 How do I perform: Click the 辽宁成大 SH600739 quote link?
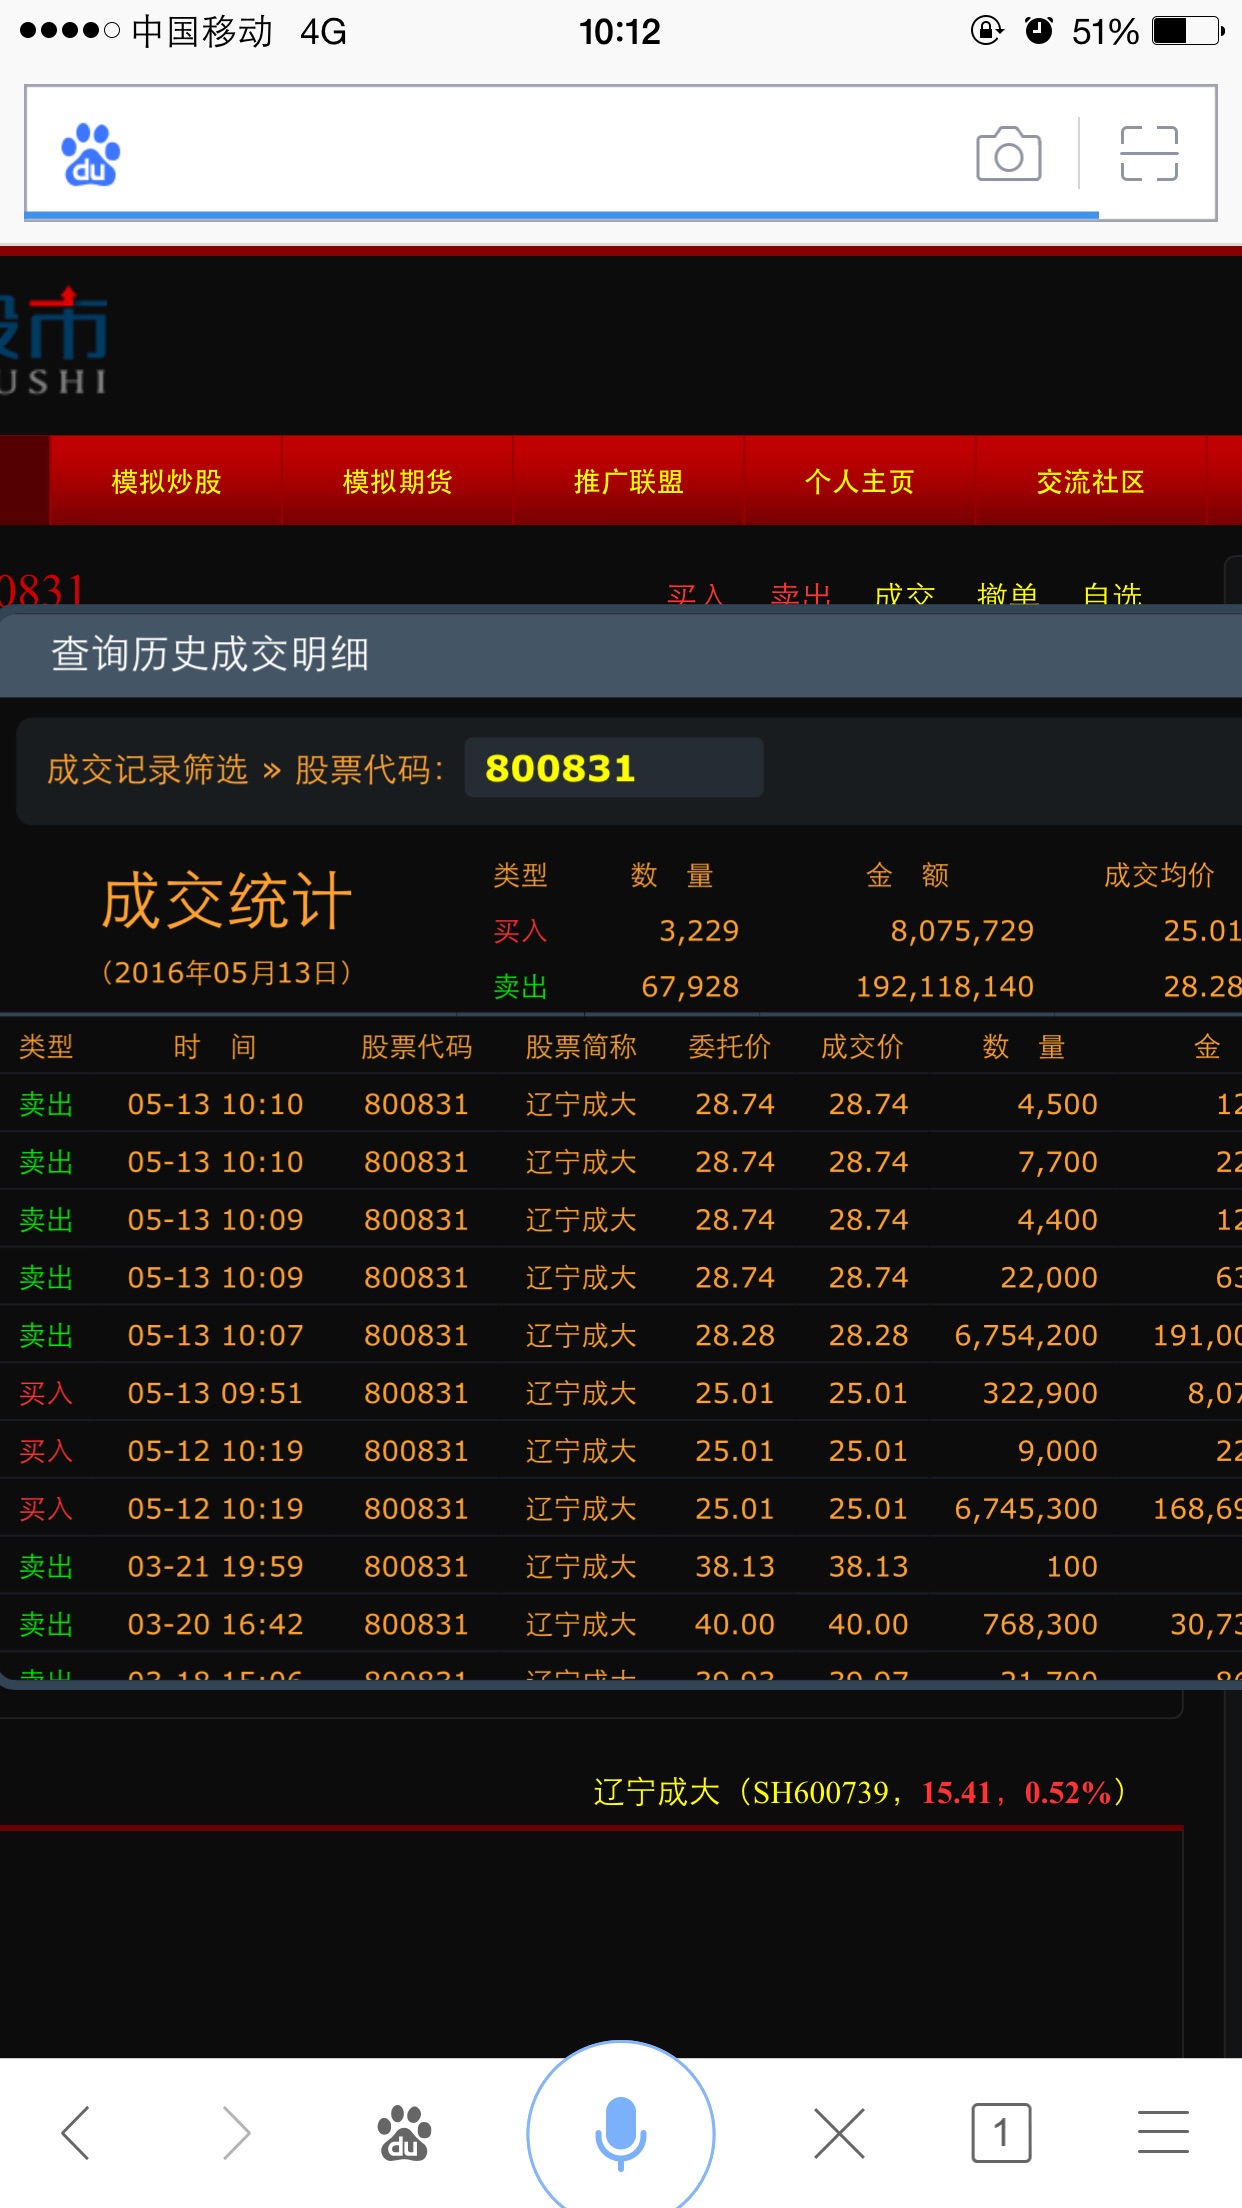(x=860, y=1792)
